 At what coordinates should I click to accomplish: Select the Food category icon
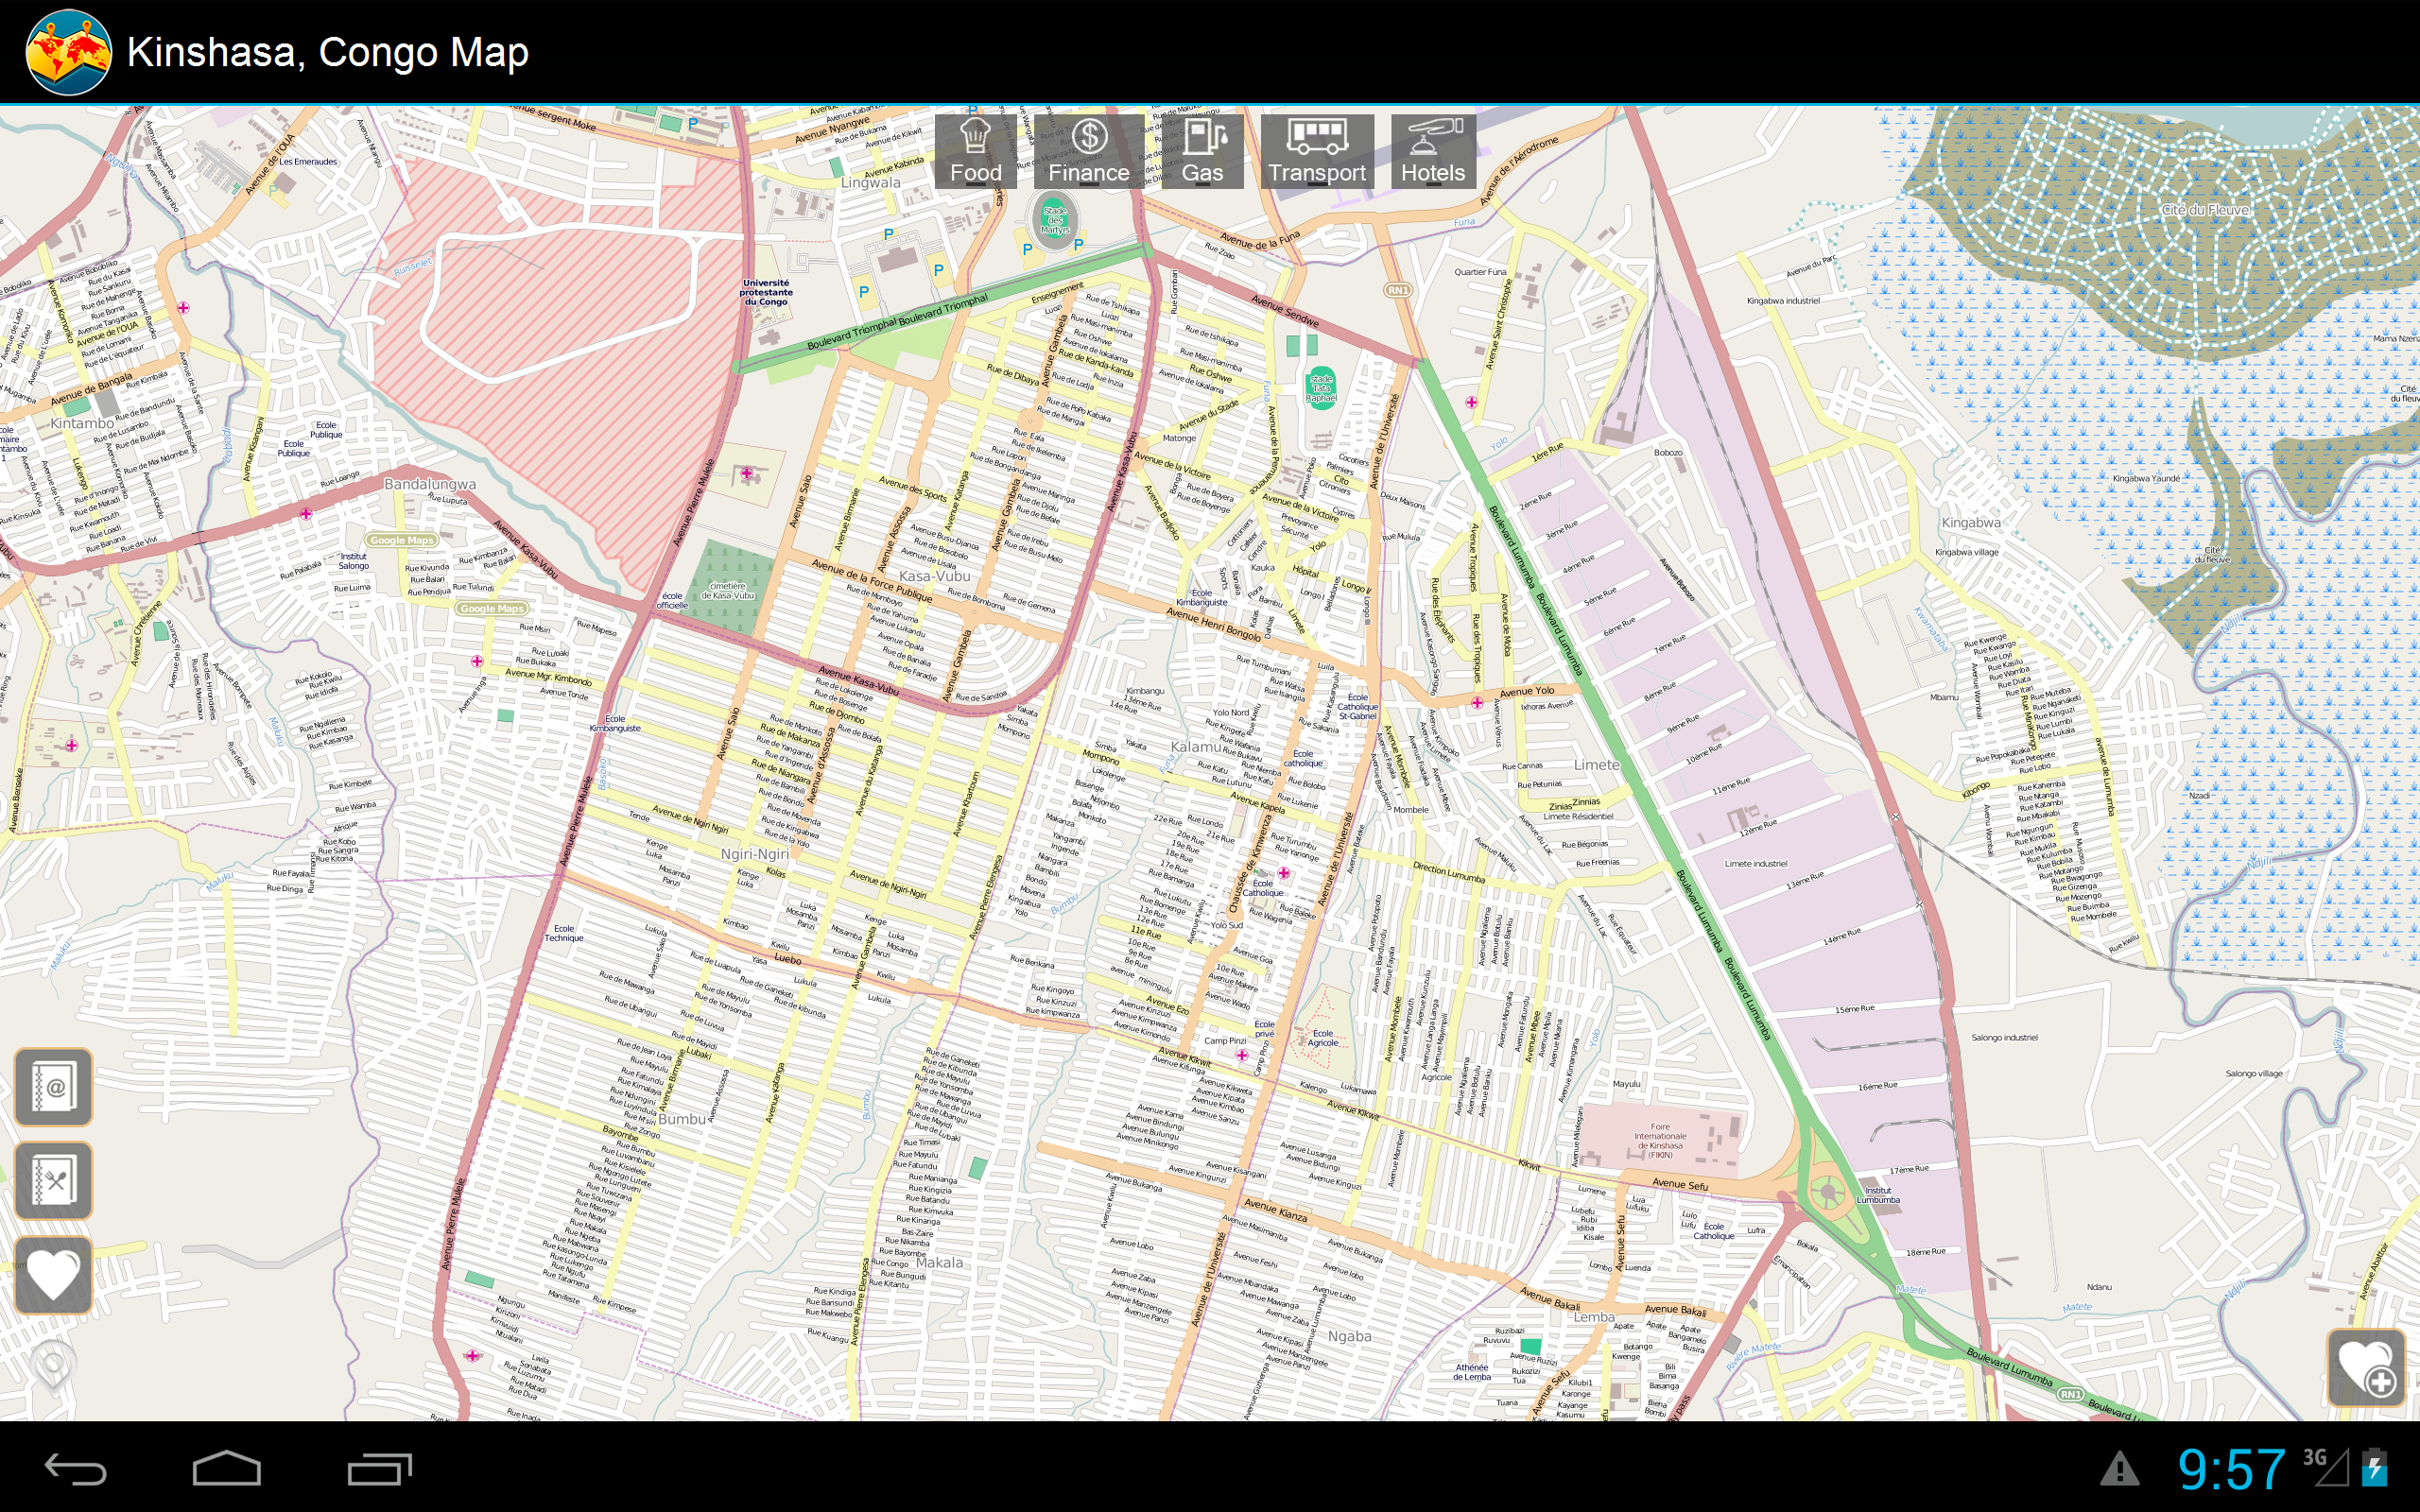pyautogui.click(x=977, y=150)
